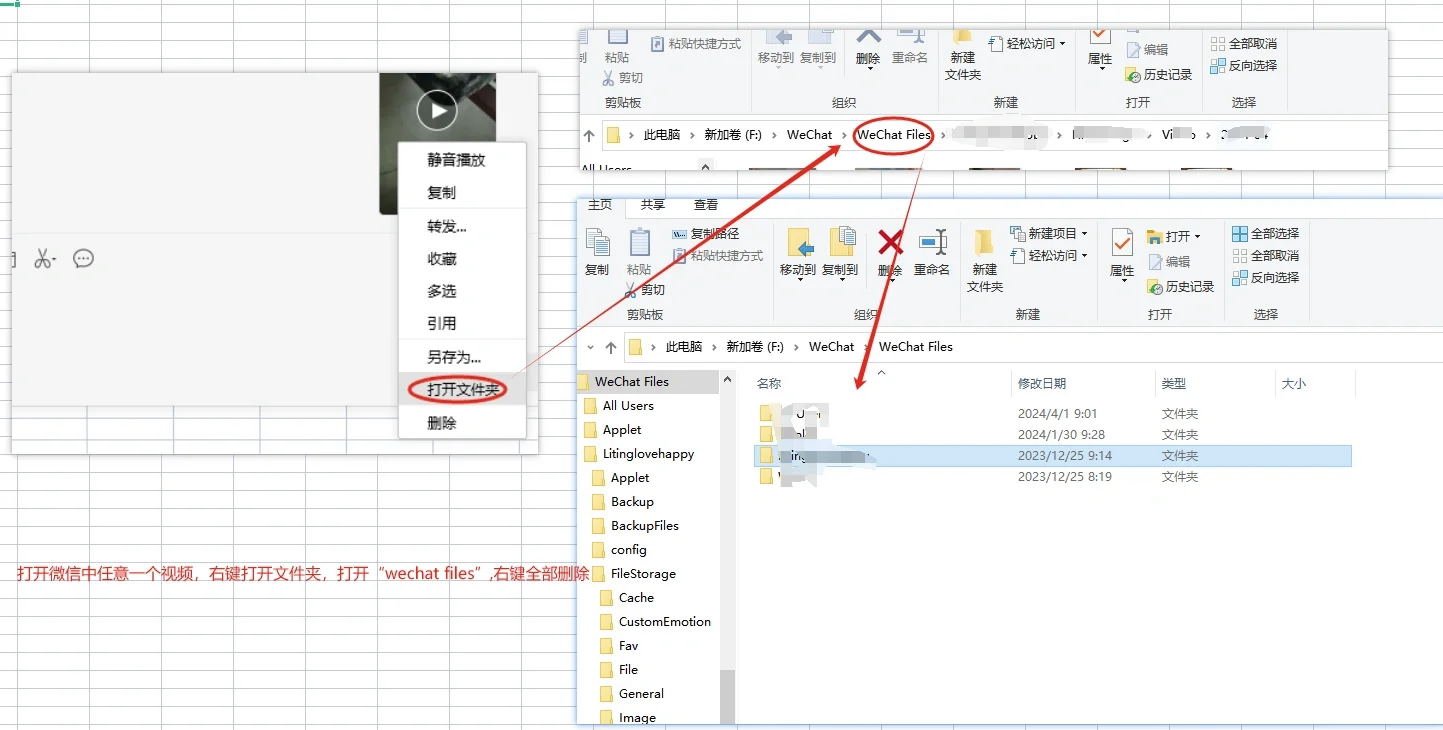Click 编辑 in lower explorer ribbon

click(1170, 262)
